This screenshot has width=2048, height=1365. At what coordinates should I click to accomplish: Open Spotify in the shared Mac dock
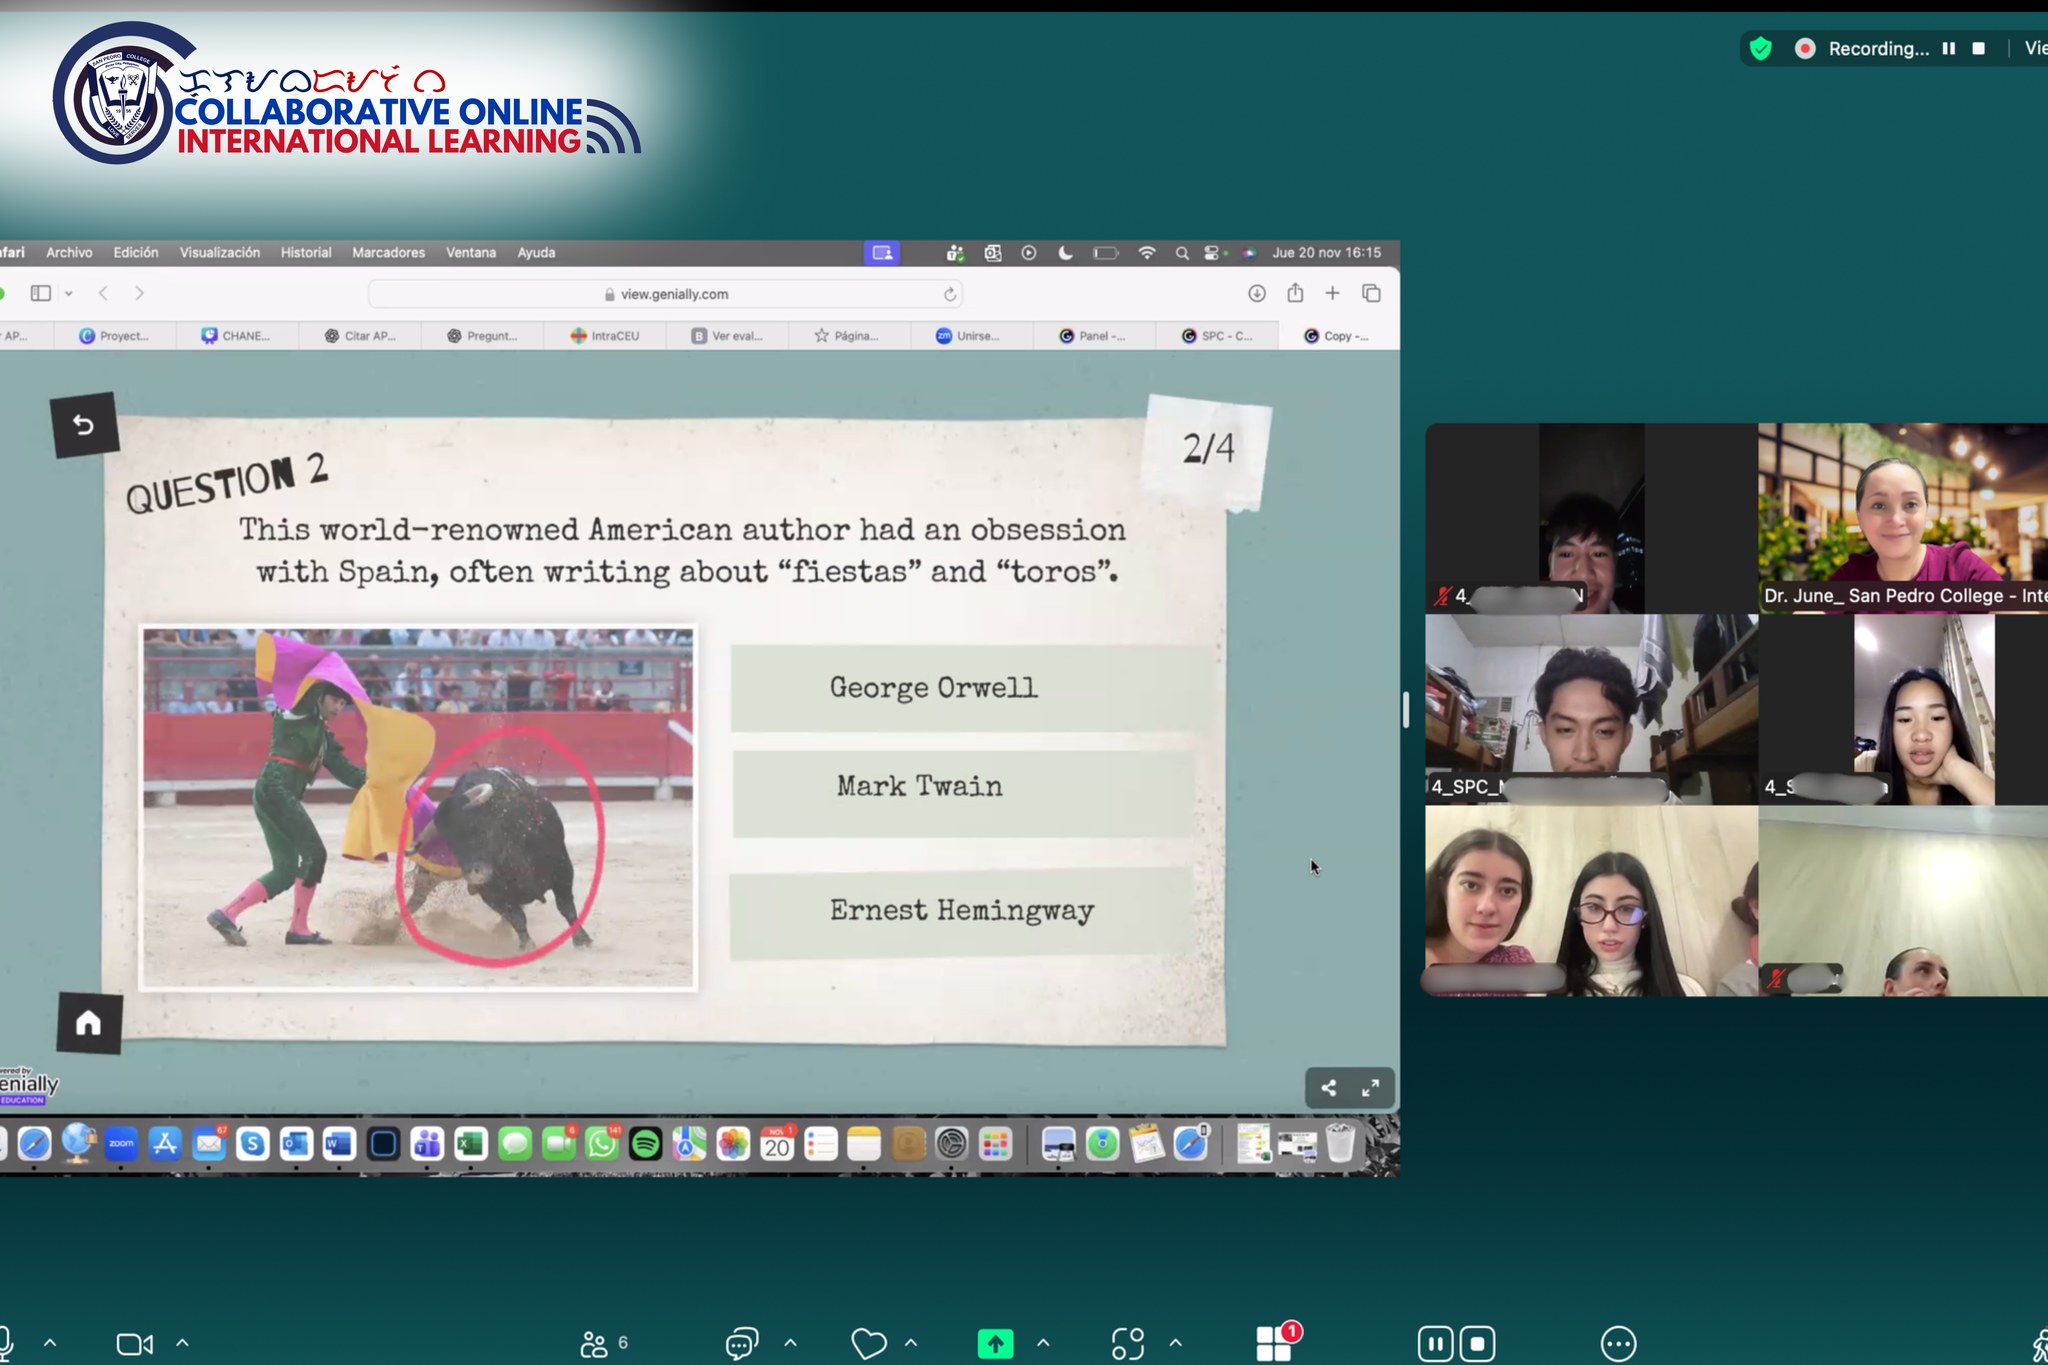[646, 1143]
